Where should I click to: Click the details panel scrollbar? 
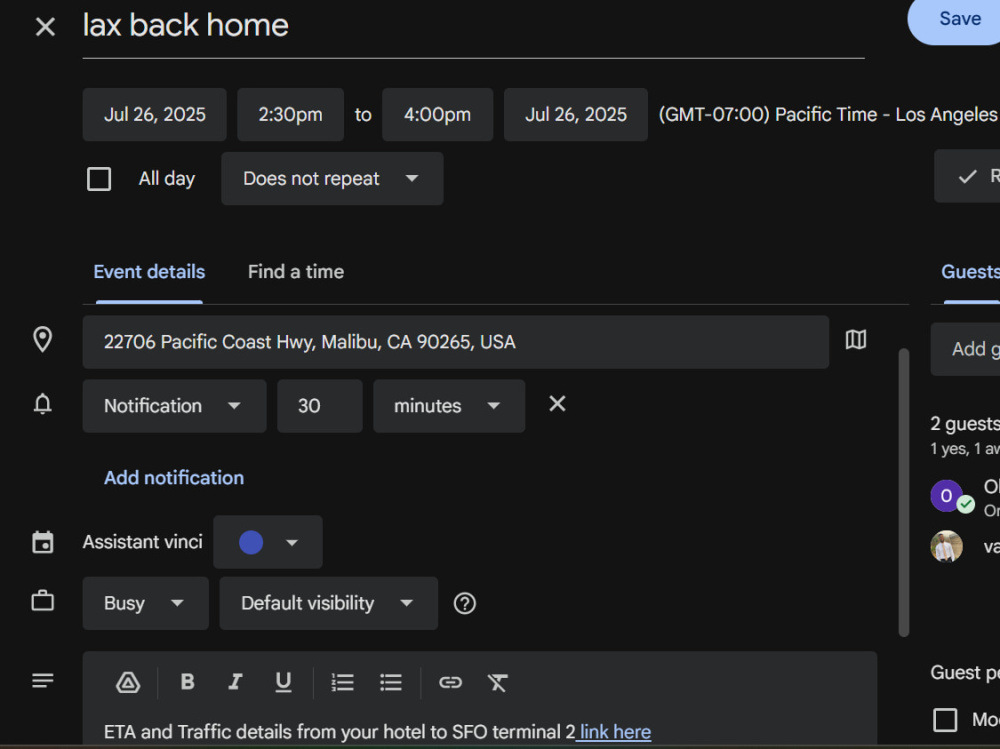904,493
